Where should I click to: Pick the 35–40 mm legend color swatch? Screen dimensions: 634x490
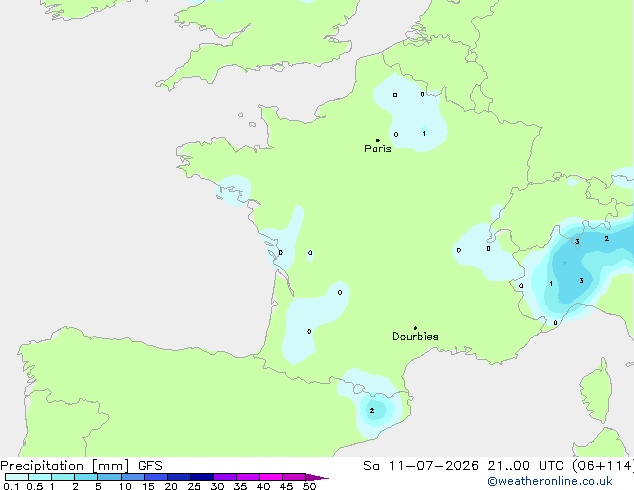tap(247, 477)
